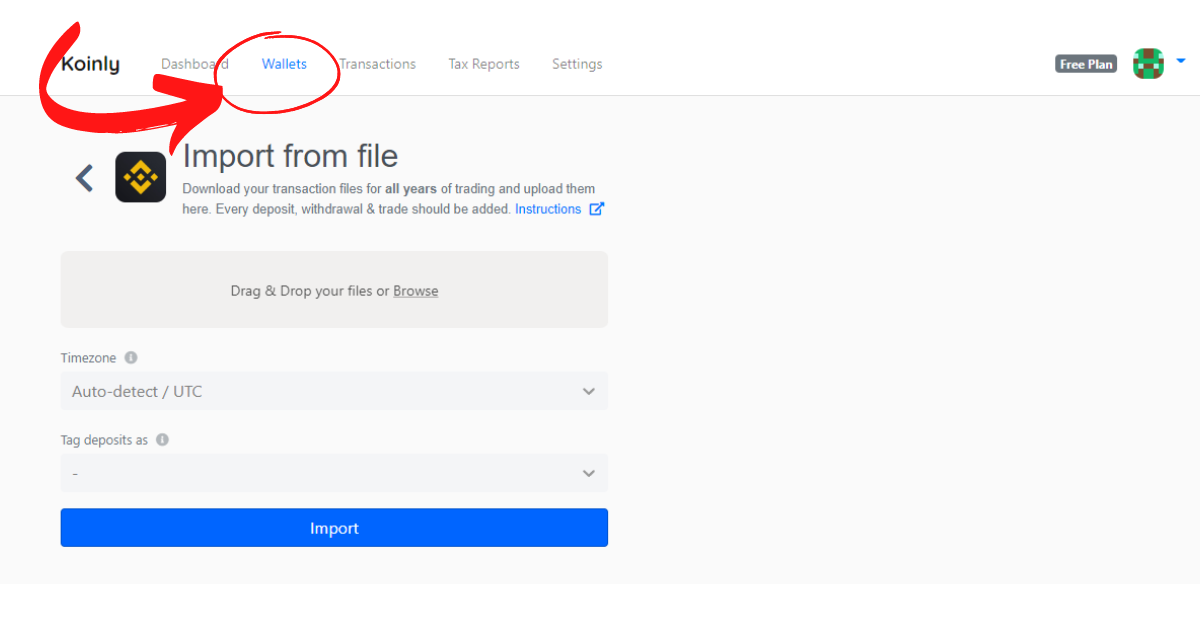
Task: Click the Timezone info icon
Action: point(131,357)
